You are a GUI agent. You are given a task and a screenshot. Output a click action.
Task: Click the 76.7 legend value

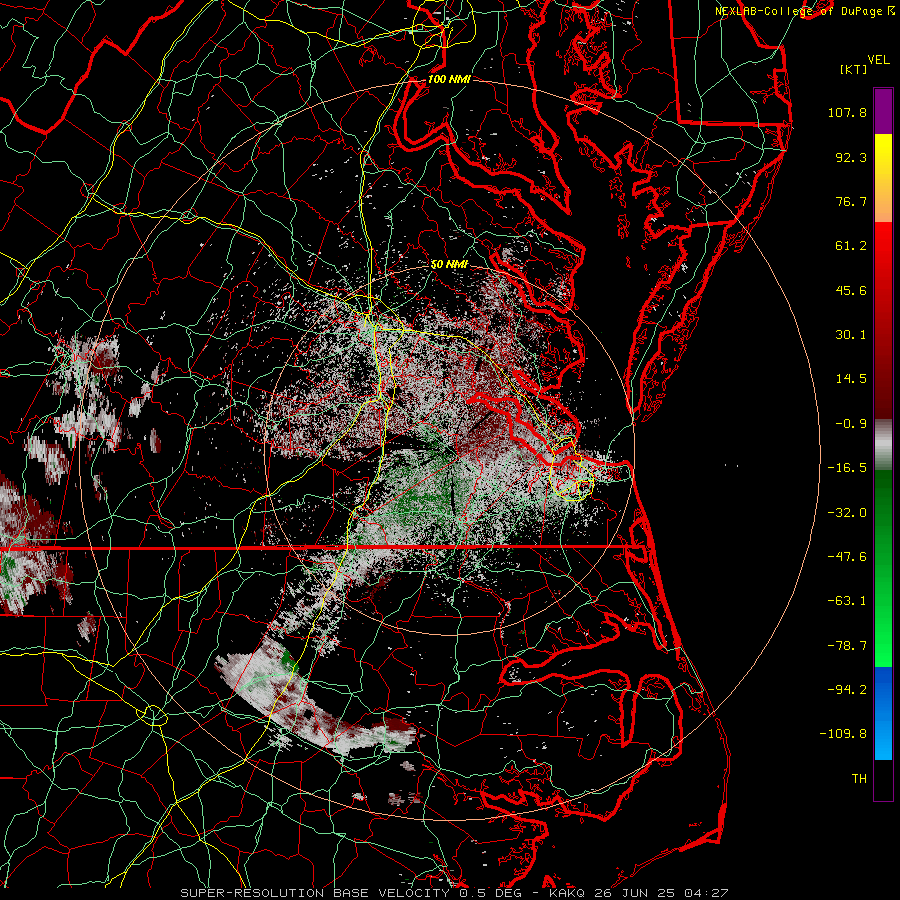pos(851,201)
